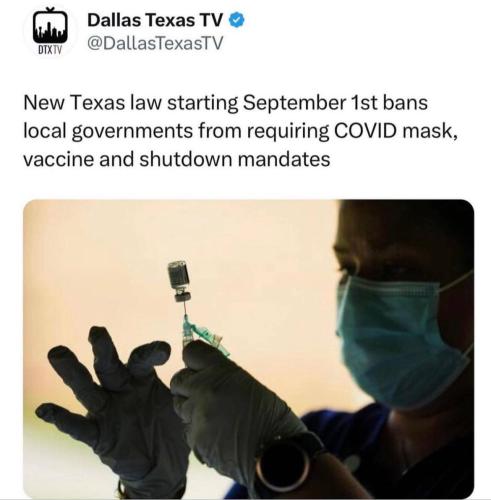491x500 pixels.
Task: Click the blue surgical mask in photo
Action: point(402,338)
